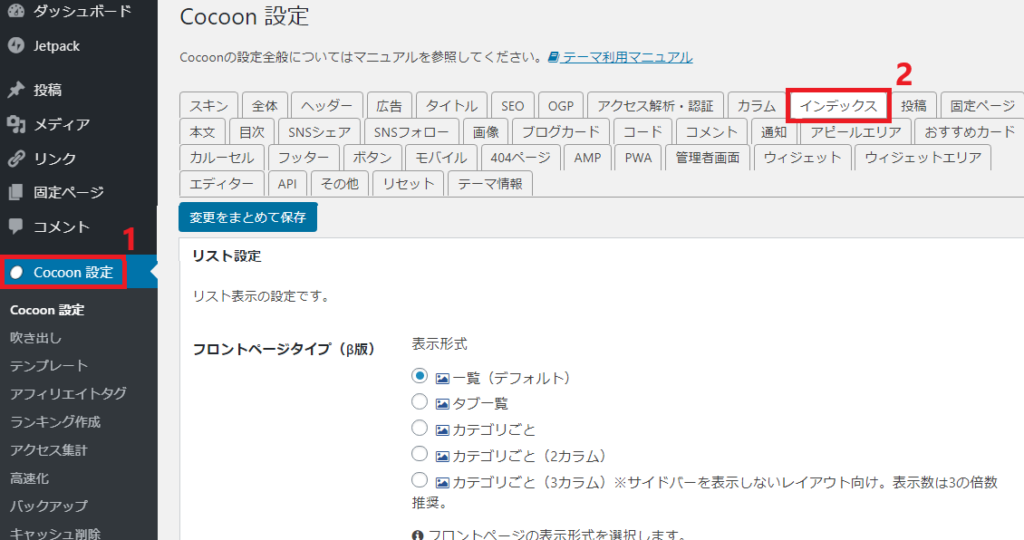Open the 404ページ tab
The height and width of the screenshot is (540, 1024).
click(x=520, y=157)
